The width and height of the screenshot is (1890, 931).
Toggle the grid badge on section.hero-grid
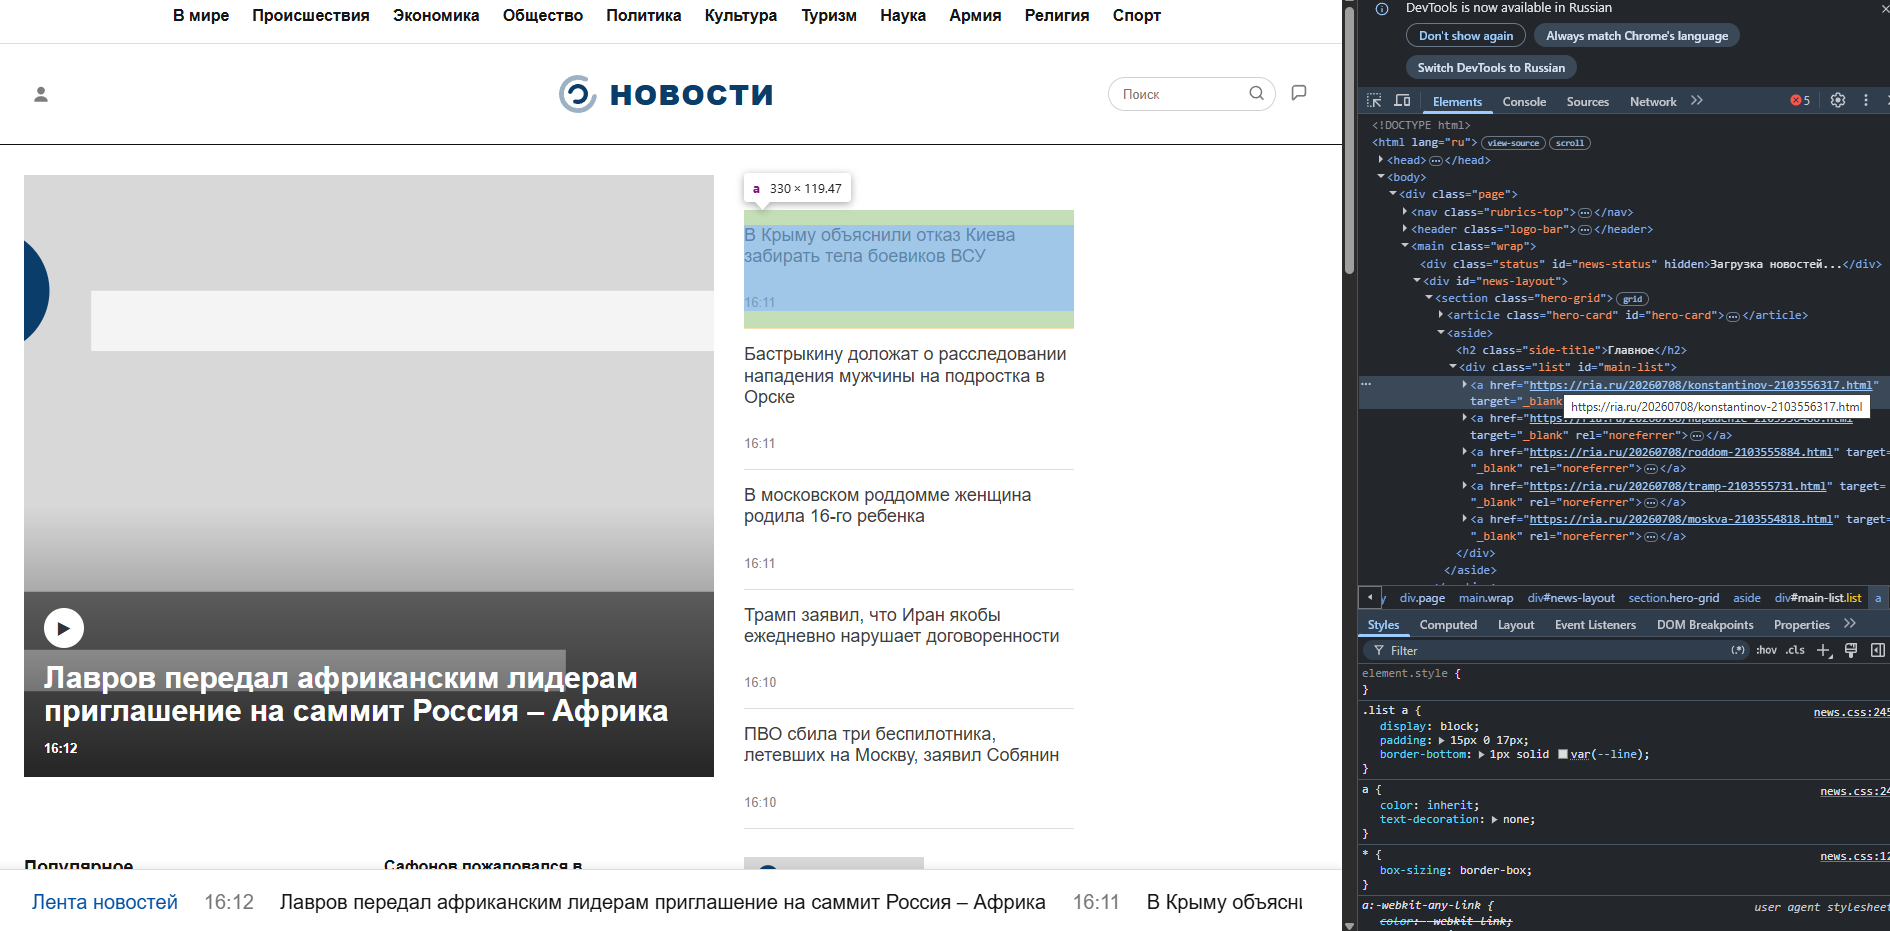coord(1633,299)
